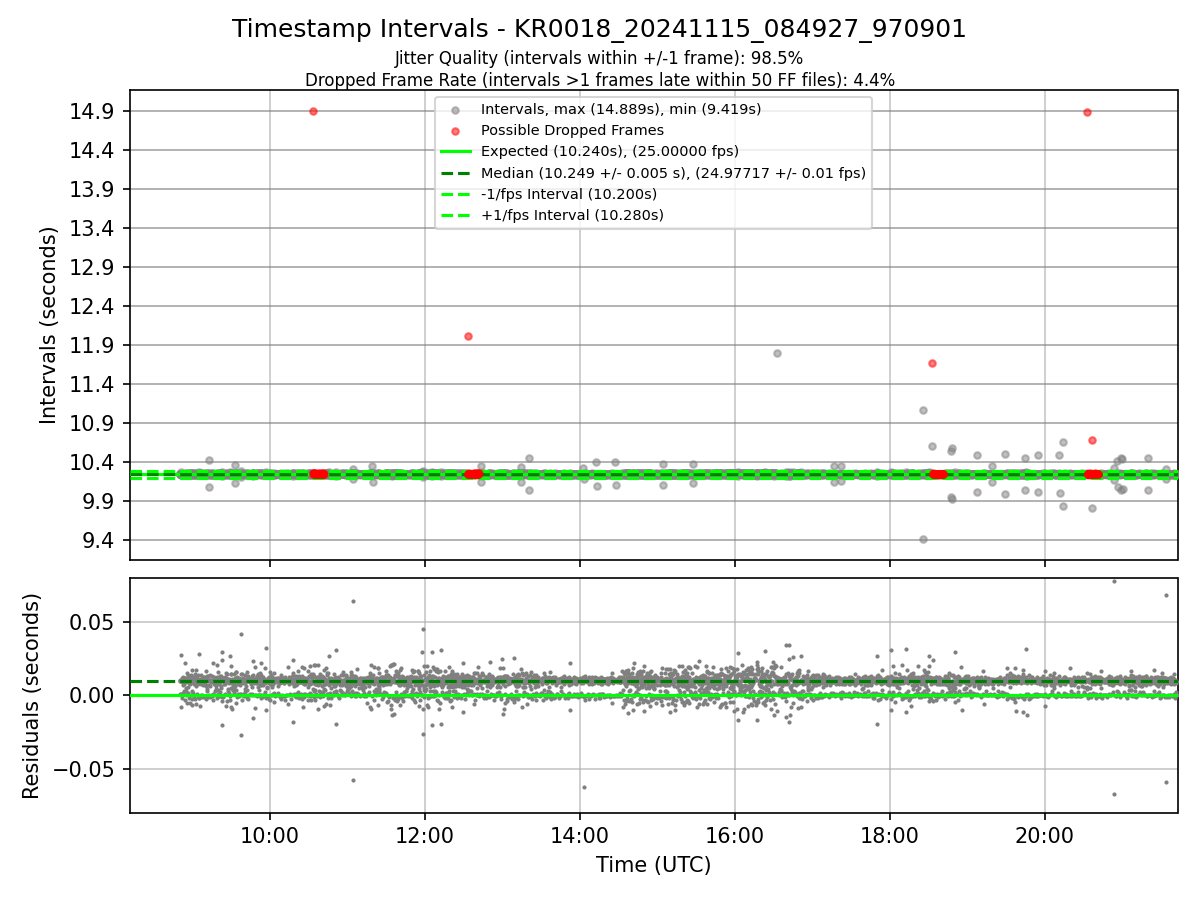Select the 'Jitter Quality' 98.5% subtitle line
This screenshot has width=1200, height=900.
tap(599, 58)
